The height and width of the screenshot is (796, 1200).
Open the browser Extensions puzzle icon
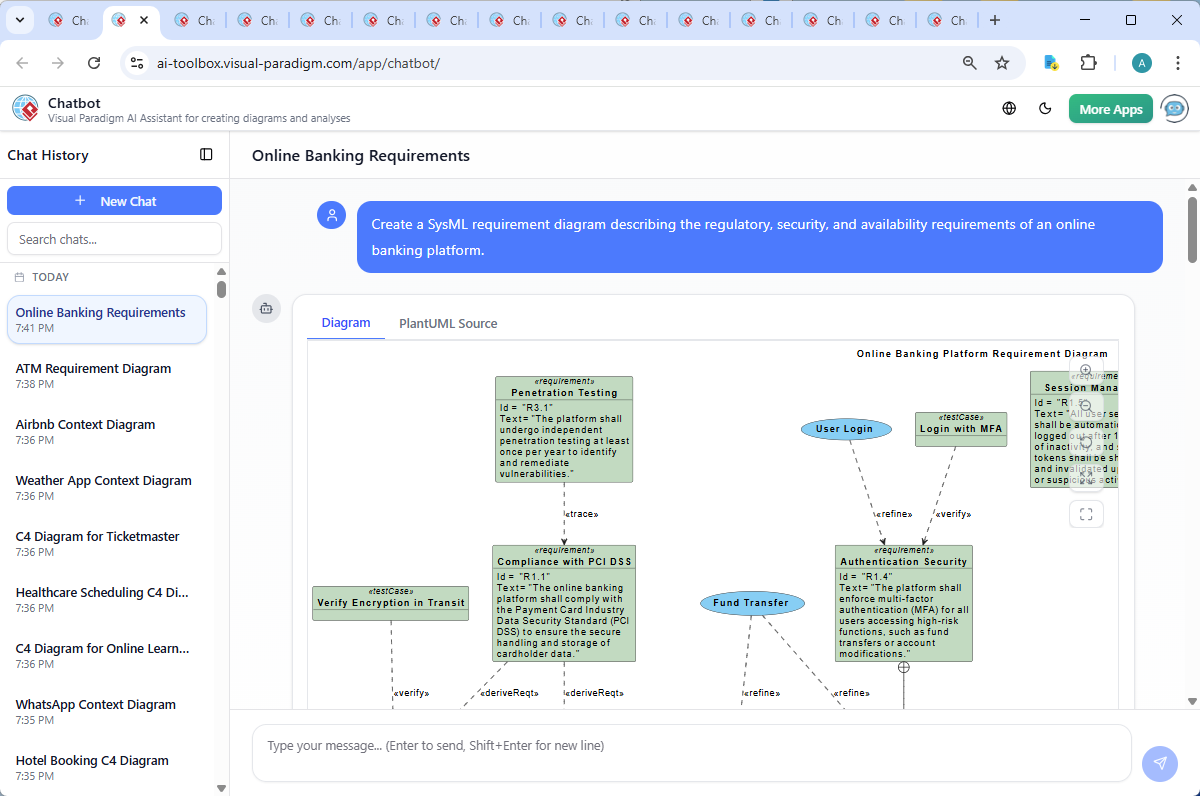click(x=1088, y=62)
